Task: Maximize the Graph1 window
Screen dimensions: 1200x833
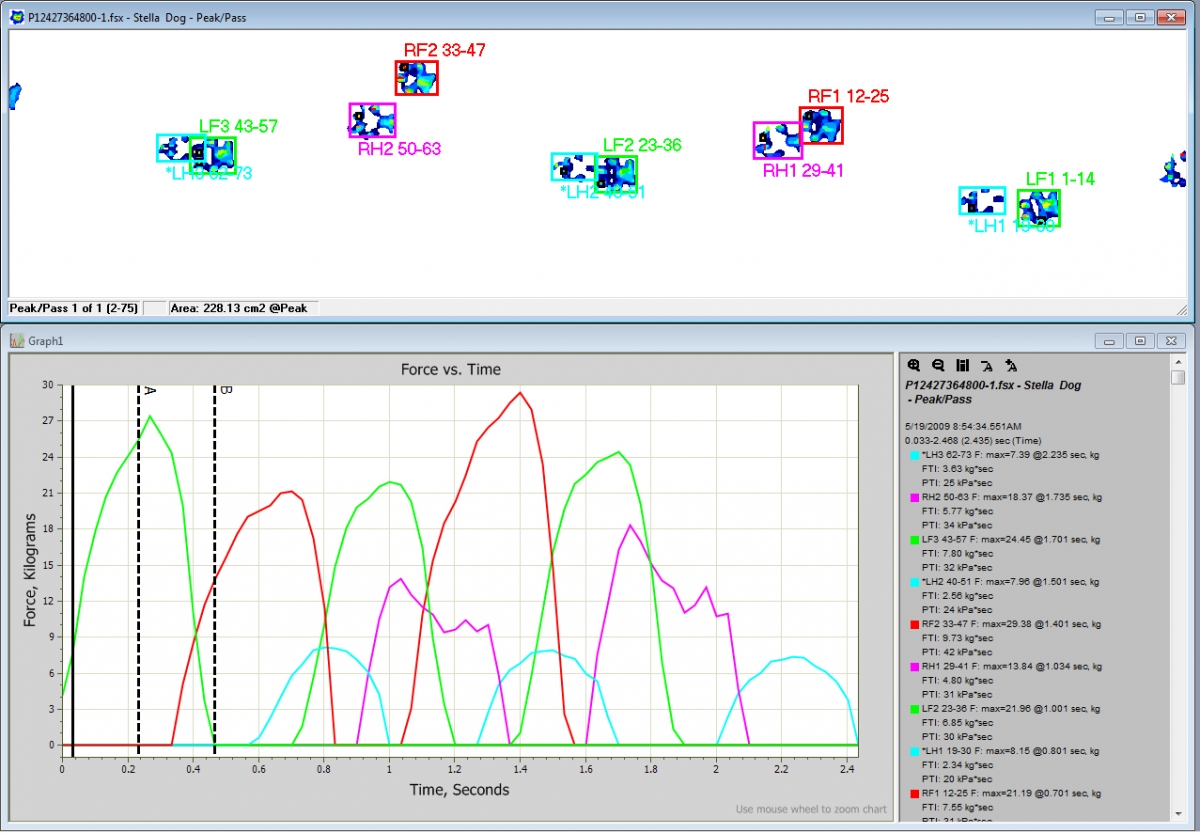Action: [1139, 341]
